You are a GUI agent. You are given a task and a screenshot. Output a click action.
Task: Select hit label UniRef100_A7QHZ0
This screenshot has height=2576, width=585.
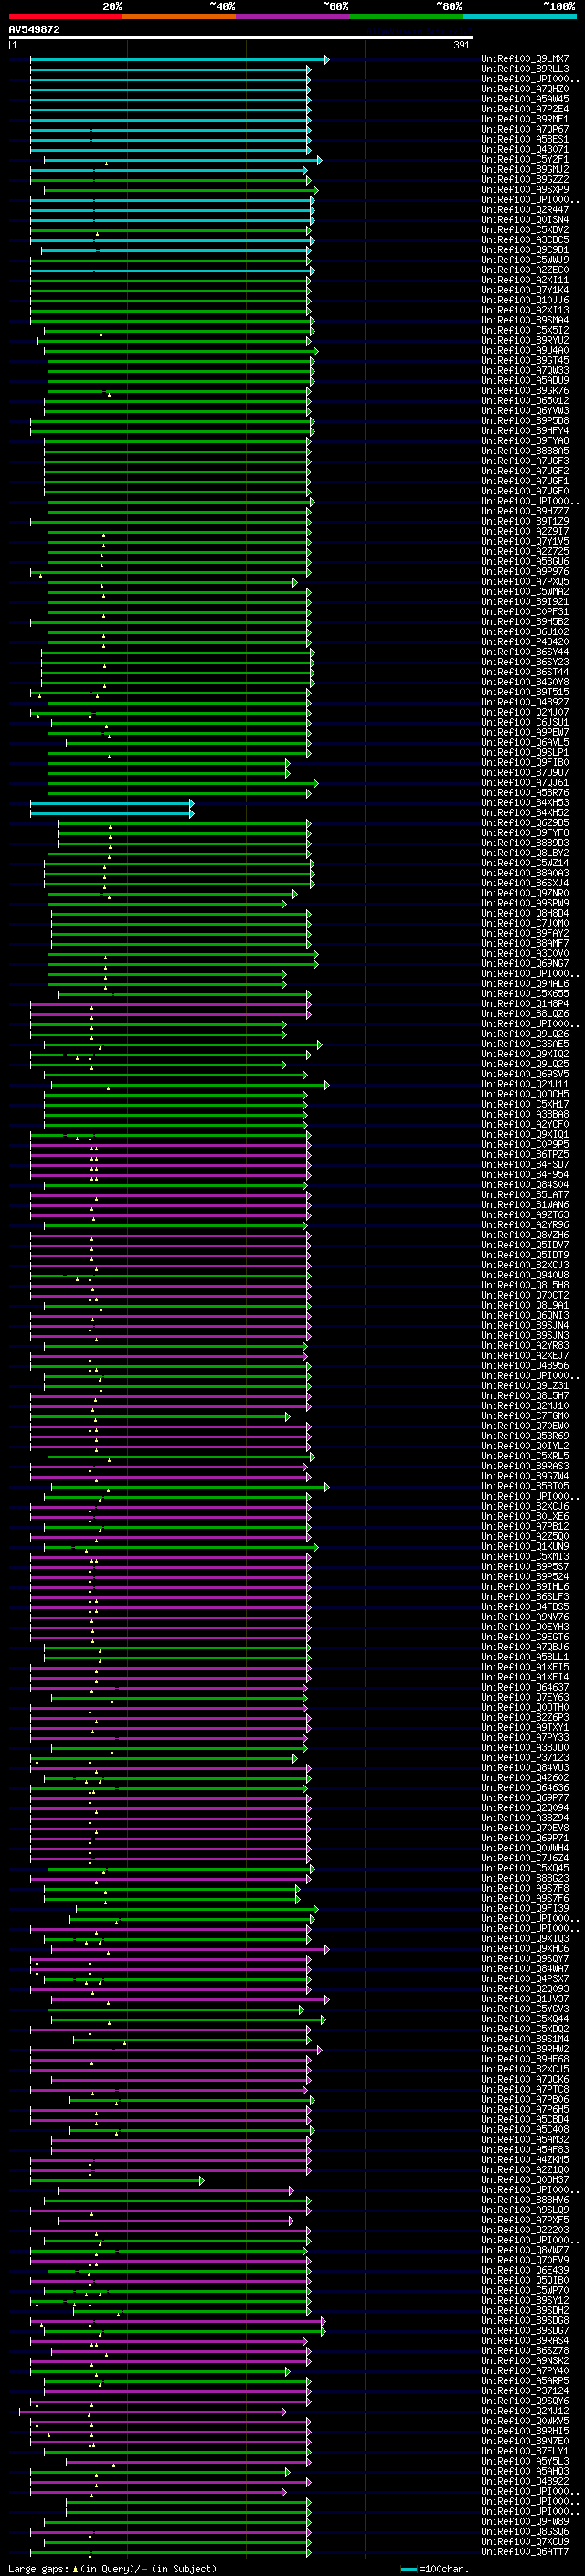point(525,90)
